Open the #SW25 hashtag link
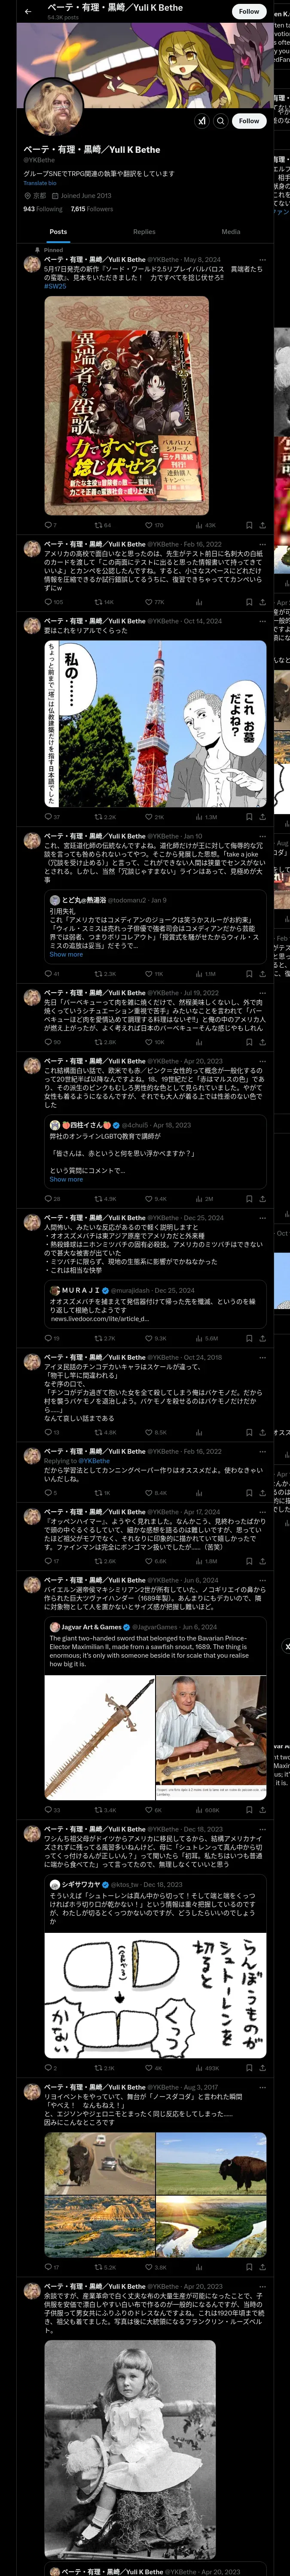The image size is (290, 2576). point(55,286)
